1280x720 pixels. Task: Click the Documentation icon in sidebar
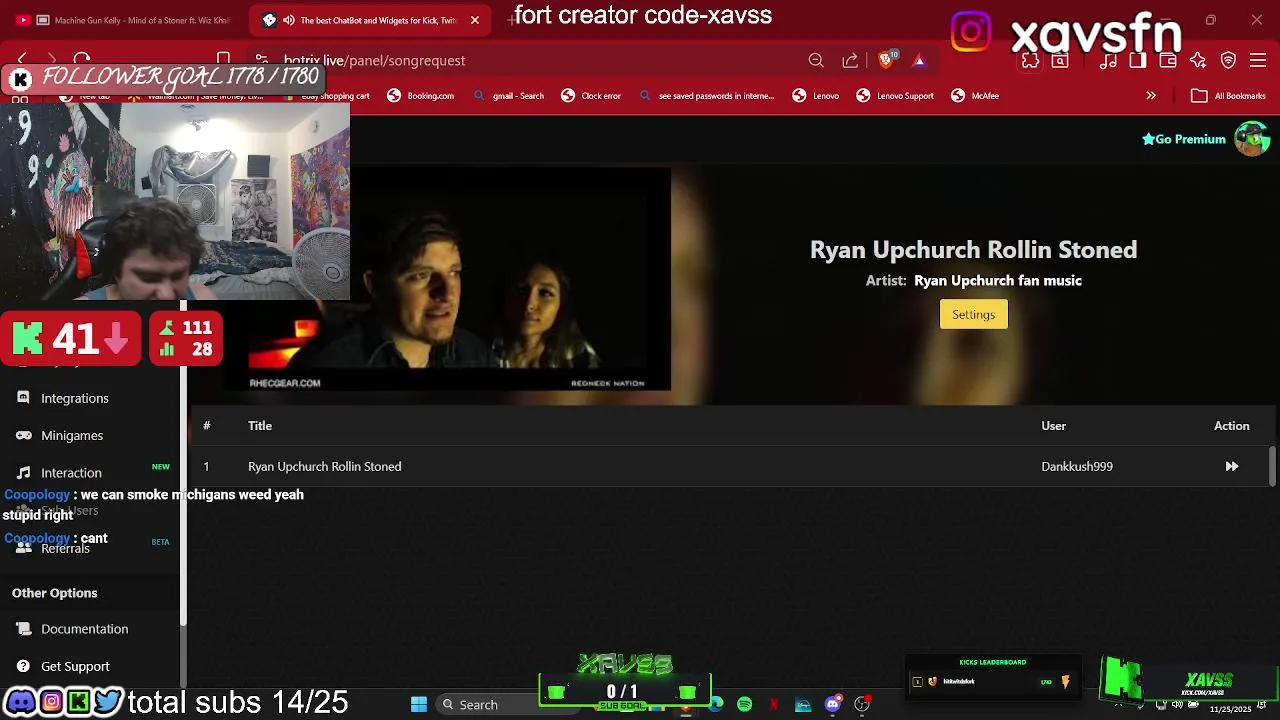pos(23,629)
